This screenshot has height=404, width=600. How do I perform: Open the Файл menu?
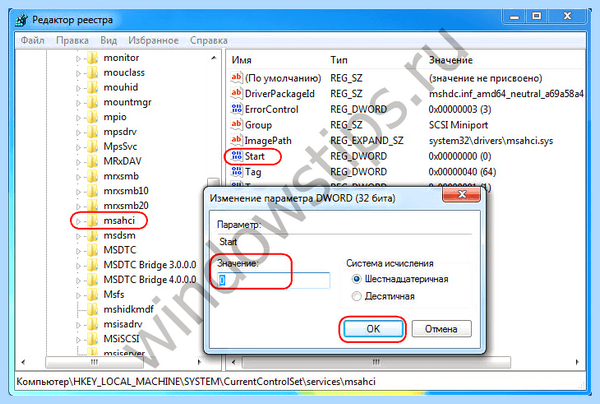pos(33,40)
